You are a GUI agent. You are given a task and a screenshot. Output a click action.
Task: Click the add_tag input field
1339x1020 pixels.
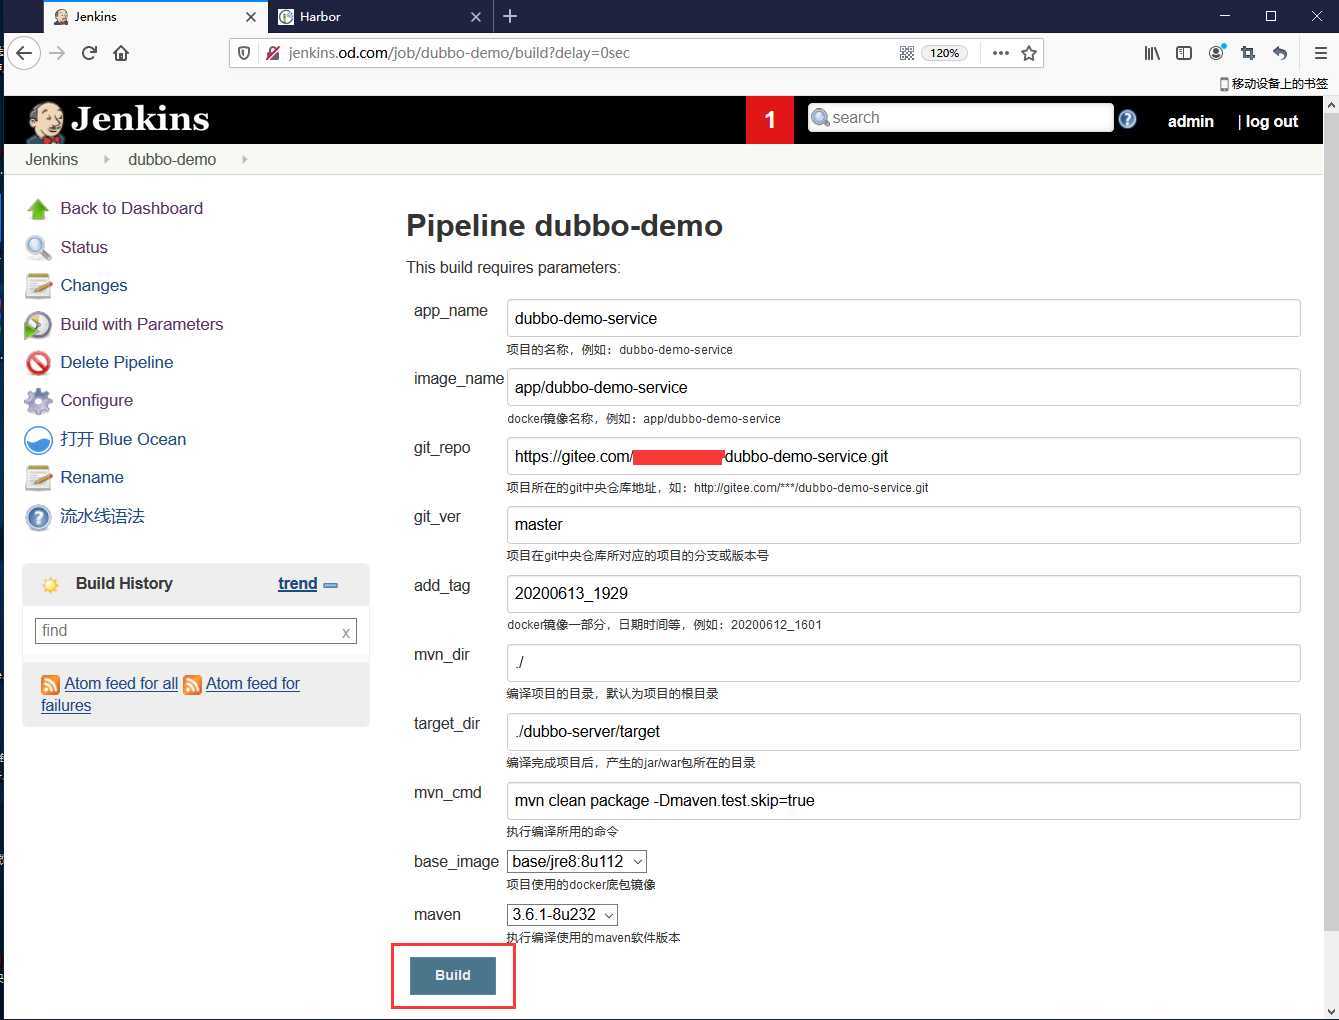[x=903, y=593]
